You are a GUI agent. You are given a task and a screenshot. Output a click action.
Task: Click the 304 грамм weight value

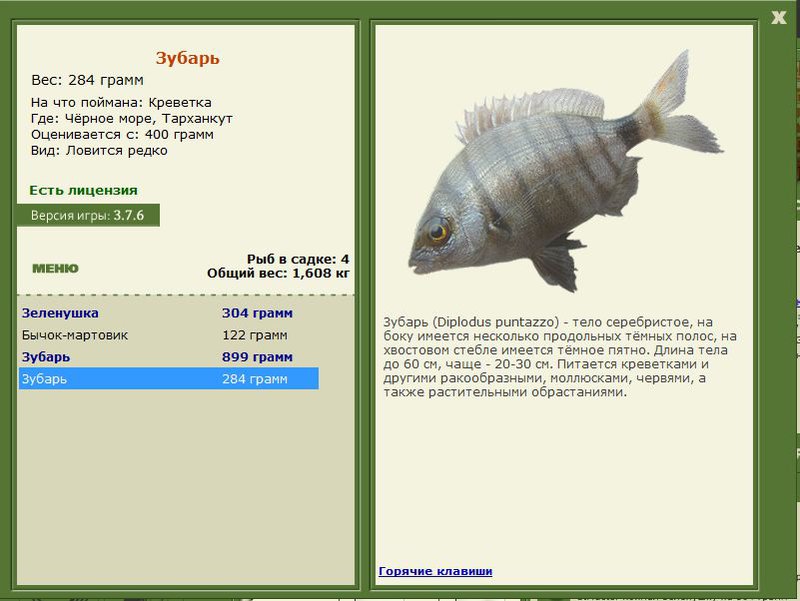click(257, 313)
